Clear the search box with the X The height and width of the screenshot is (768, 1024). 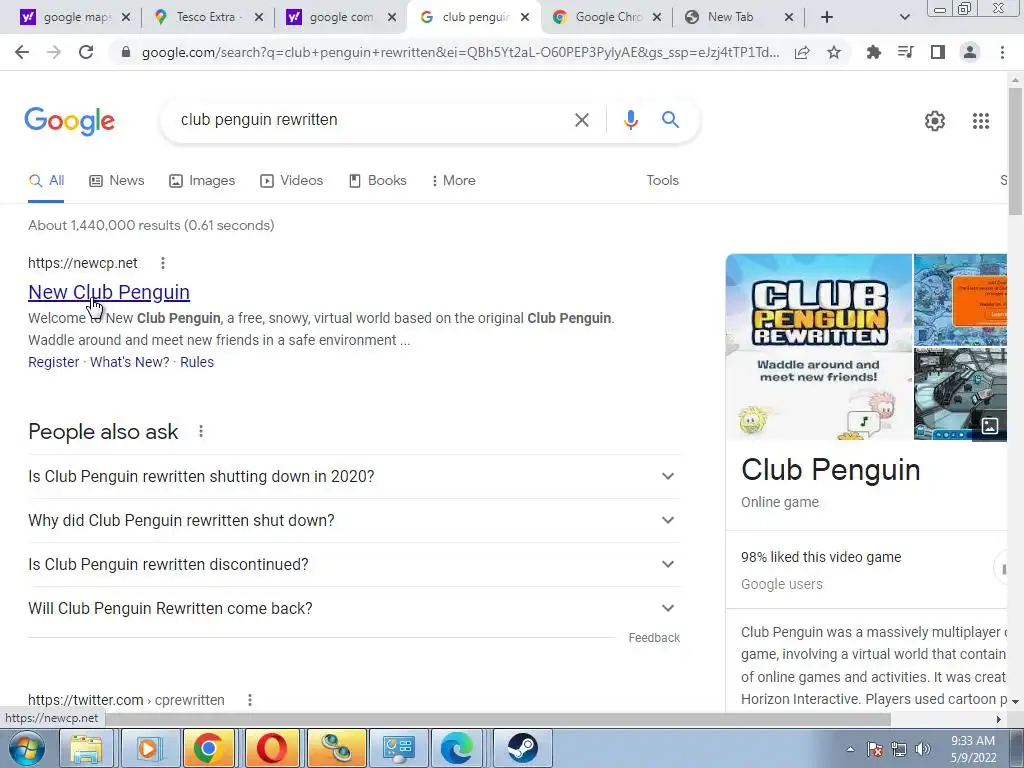click(x=581, y=120)
